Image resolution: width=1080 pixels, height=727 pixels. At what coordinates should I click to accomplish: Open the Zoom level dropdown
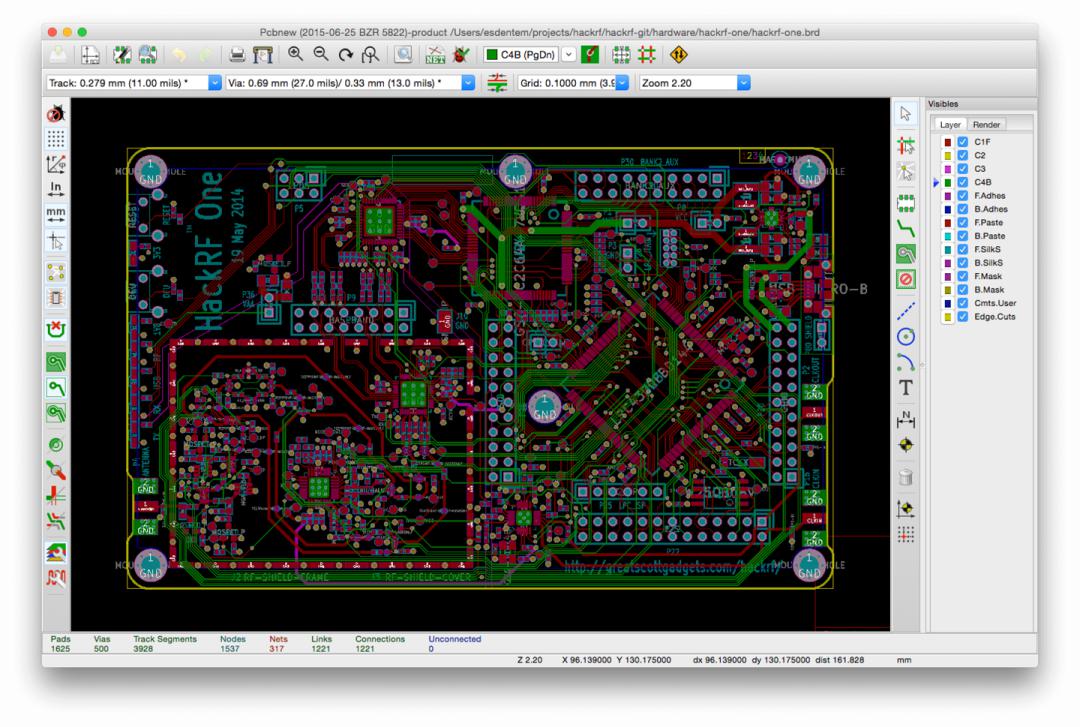tap(744, 83)
